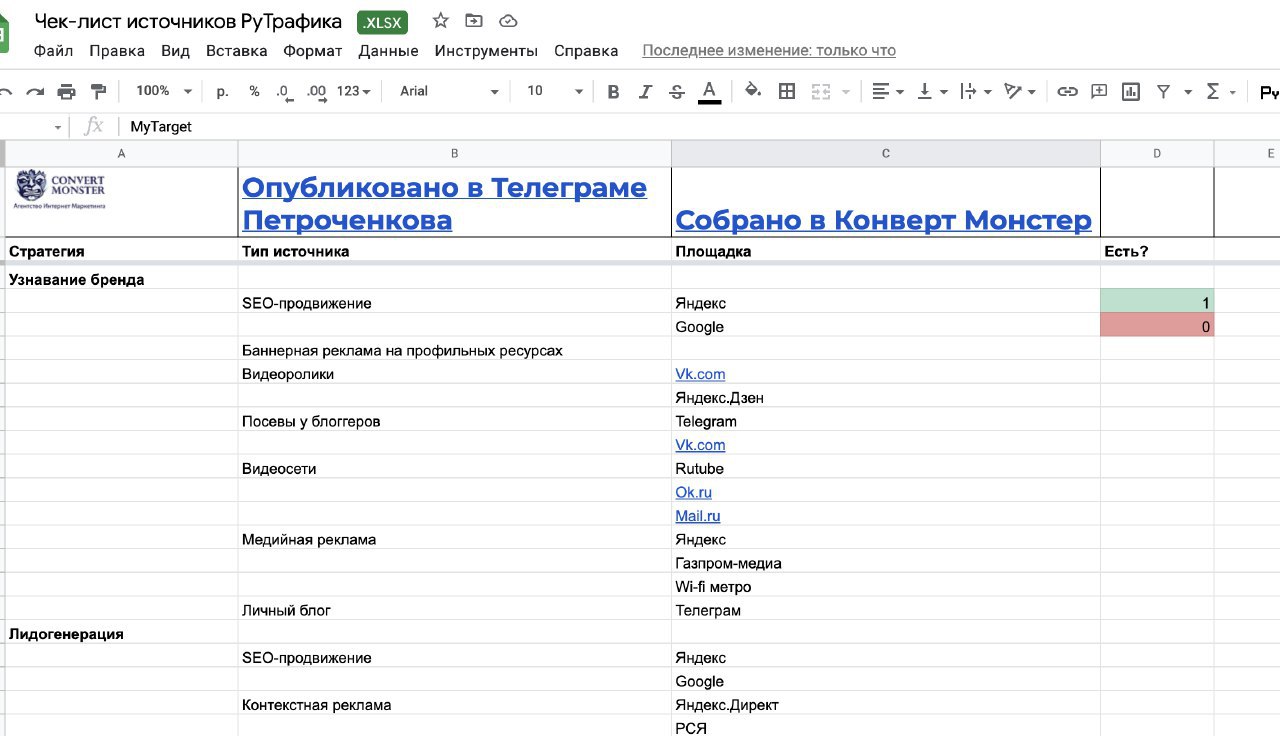Expand the functions dropdown arrow

pyautogui.click(x=1233, y=92)
